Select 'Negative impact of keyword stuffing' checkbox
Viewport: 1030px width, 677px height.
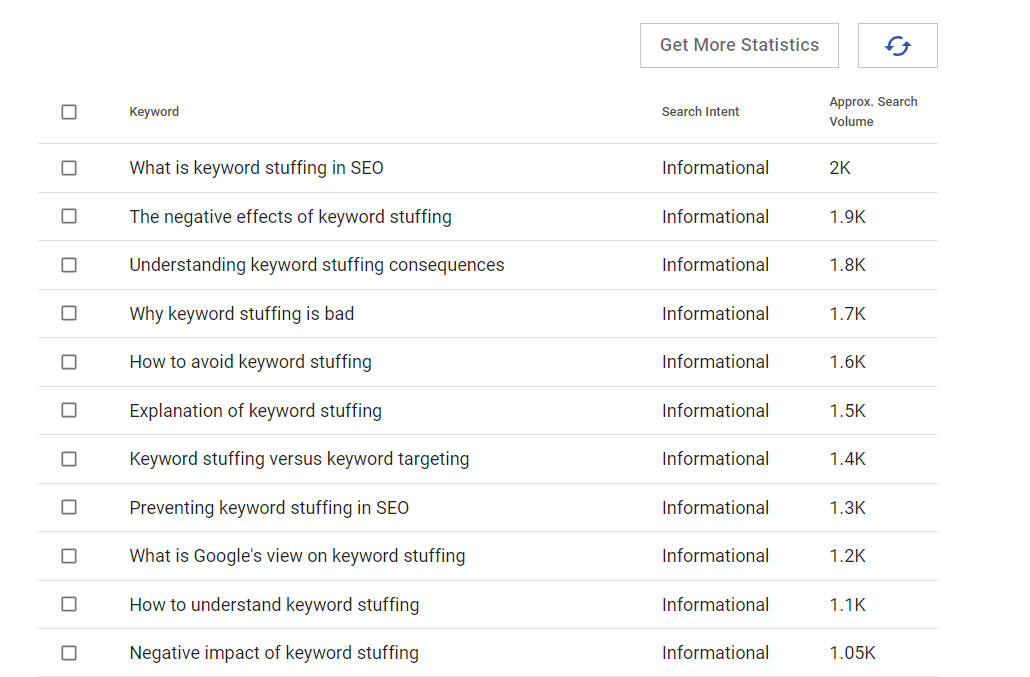[69, 653]
